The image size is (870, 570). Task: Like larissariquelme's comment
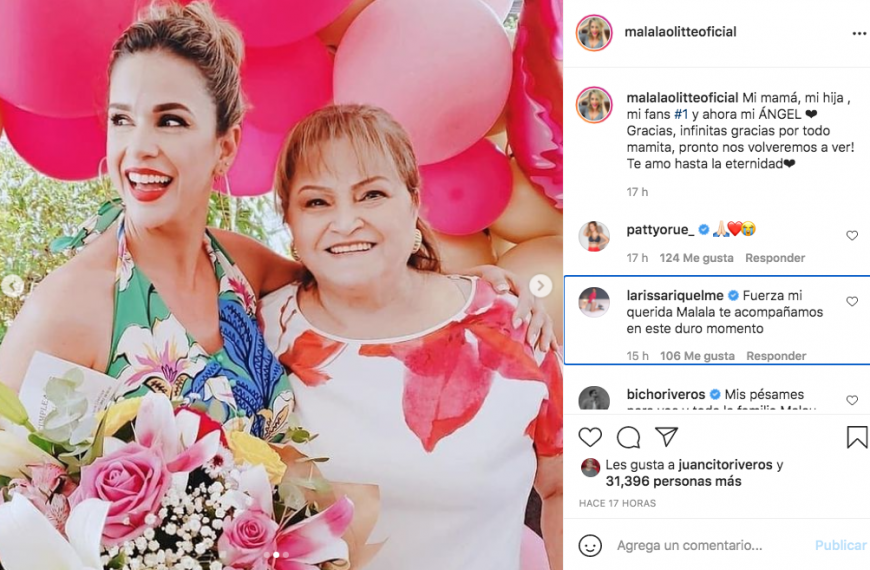click(852, 301)
